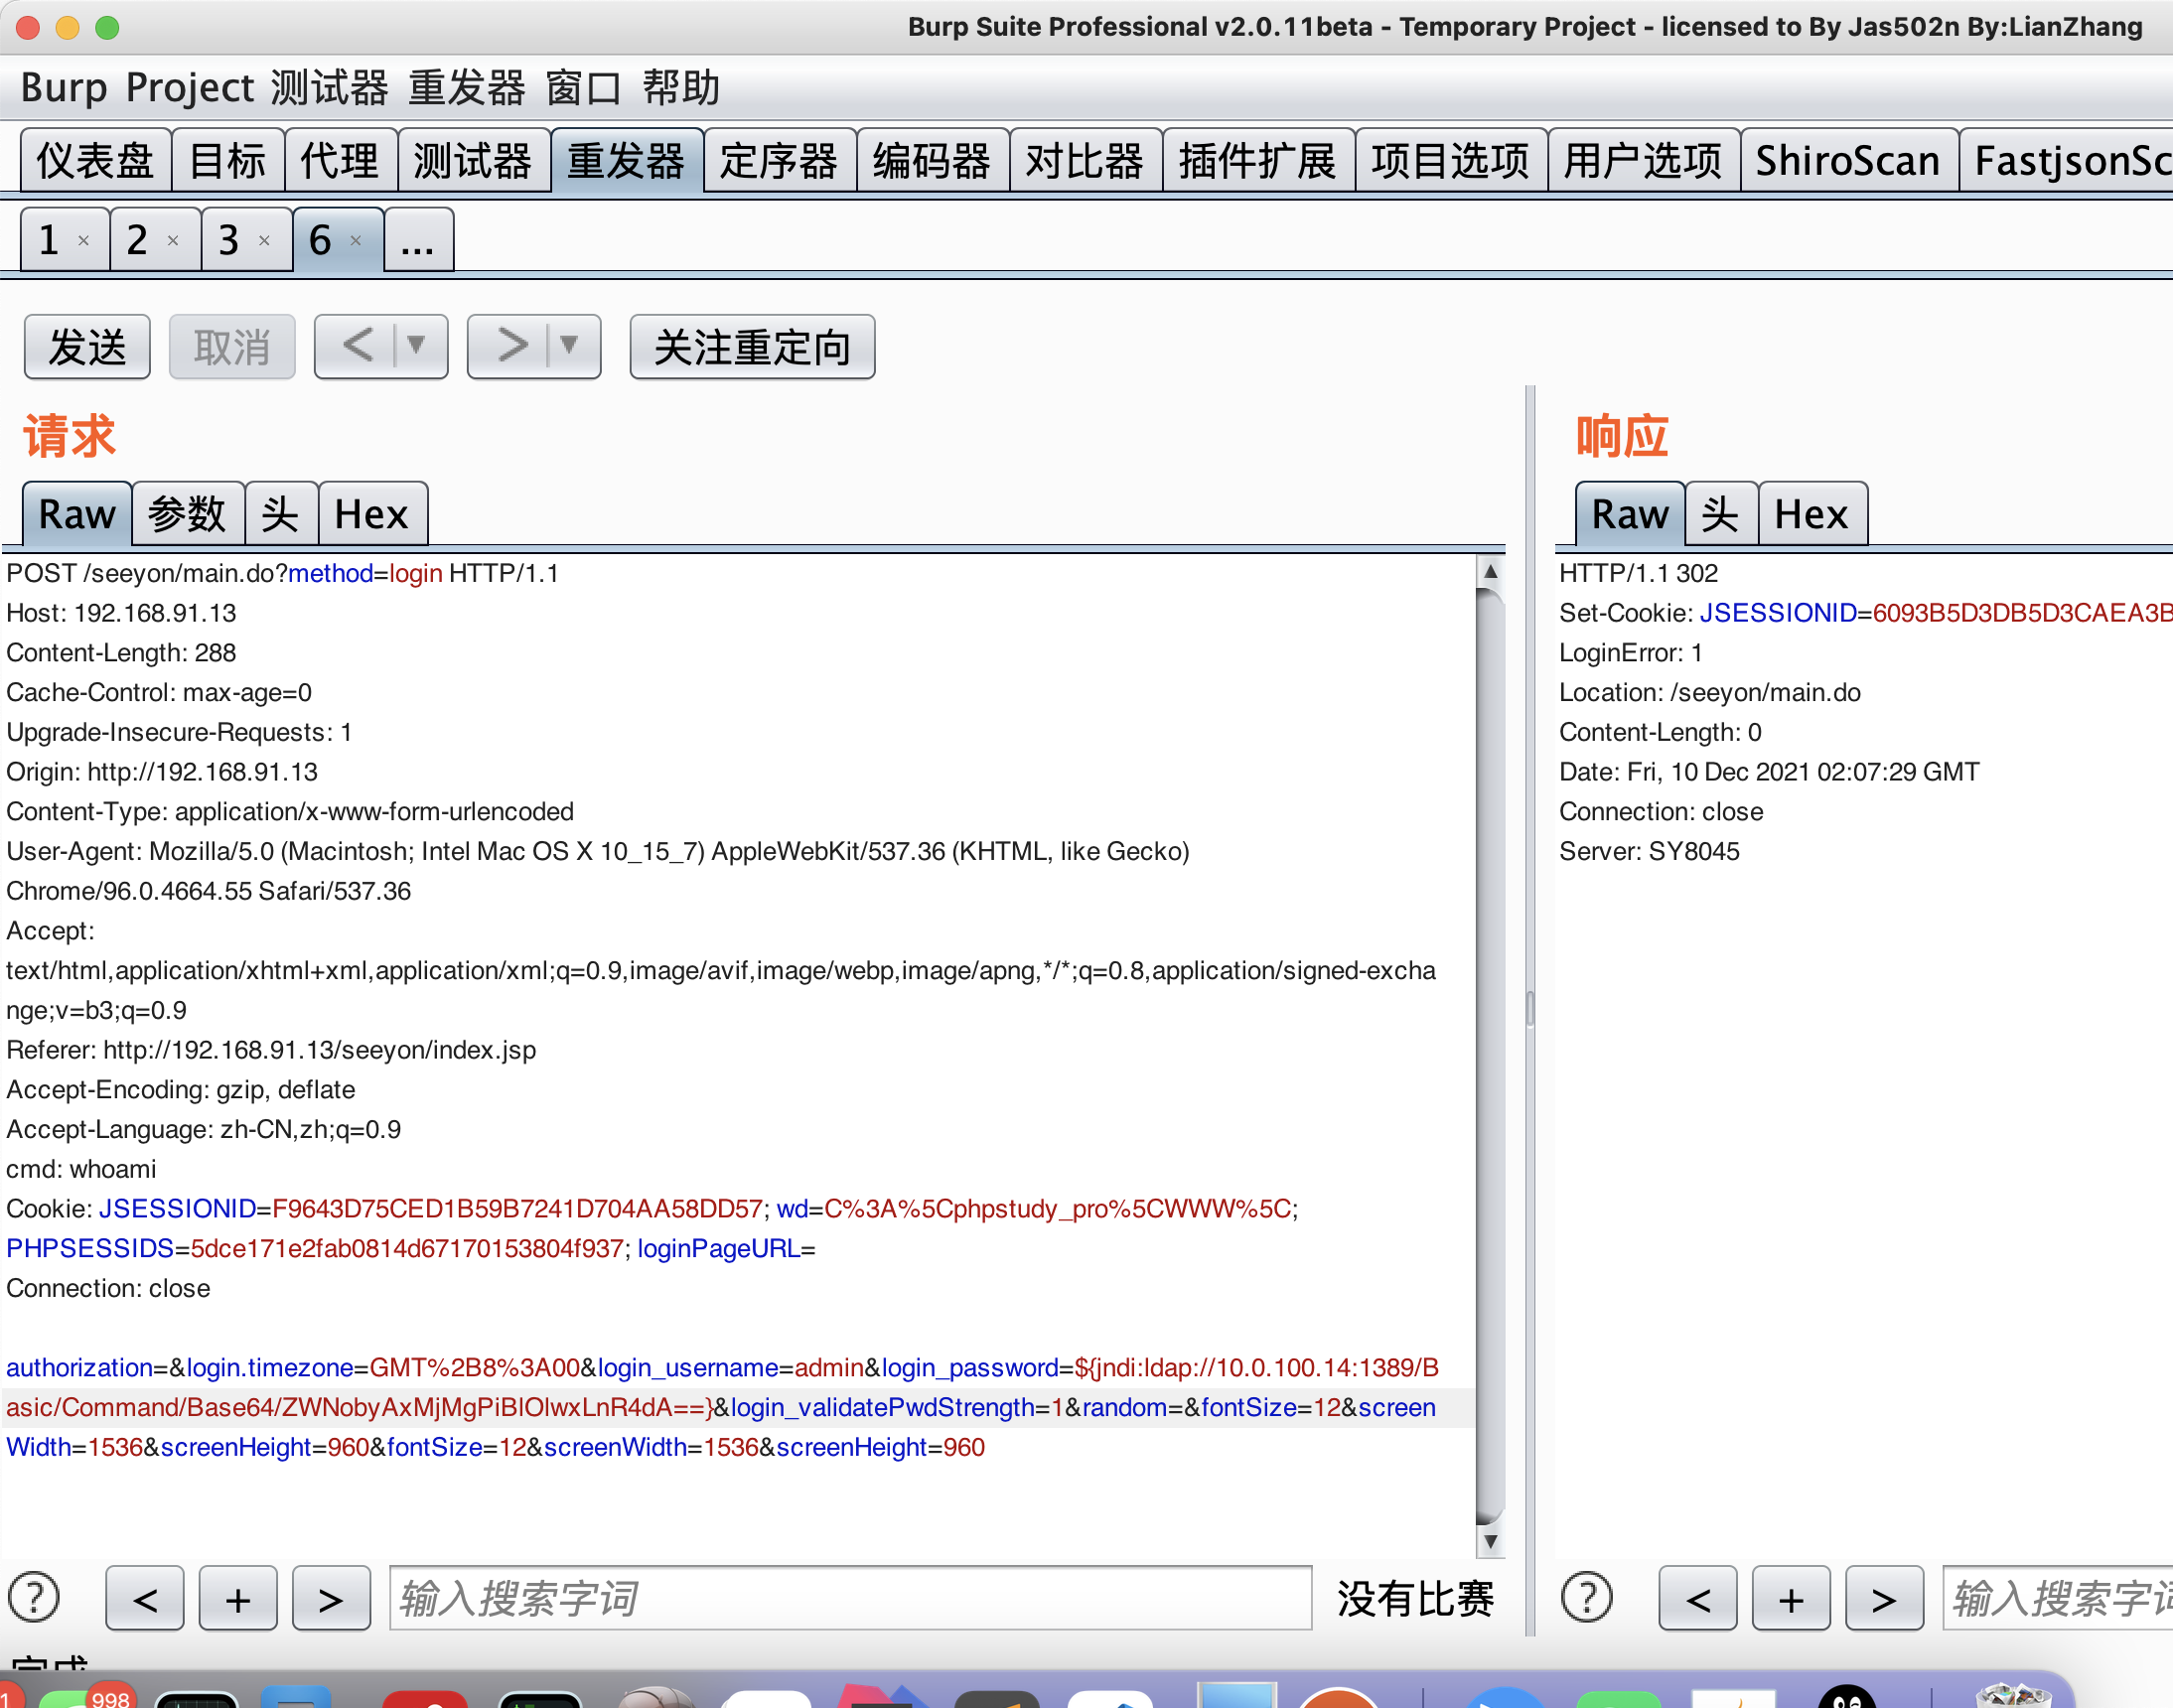Viewport: 2173px width, 1708px height.
Task: Switch to request Hex tab
Action: (x=372, y=514)
